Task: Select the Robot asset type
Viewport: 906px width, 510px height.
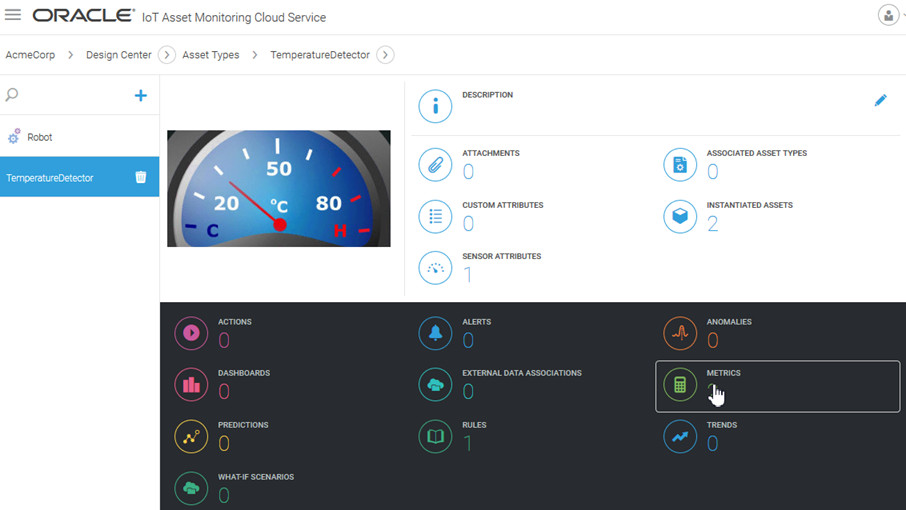Action: click(x=79, y=137)
